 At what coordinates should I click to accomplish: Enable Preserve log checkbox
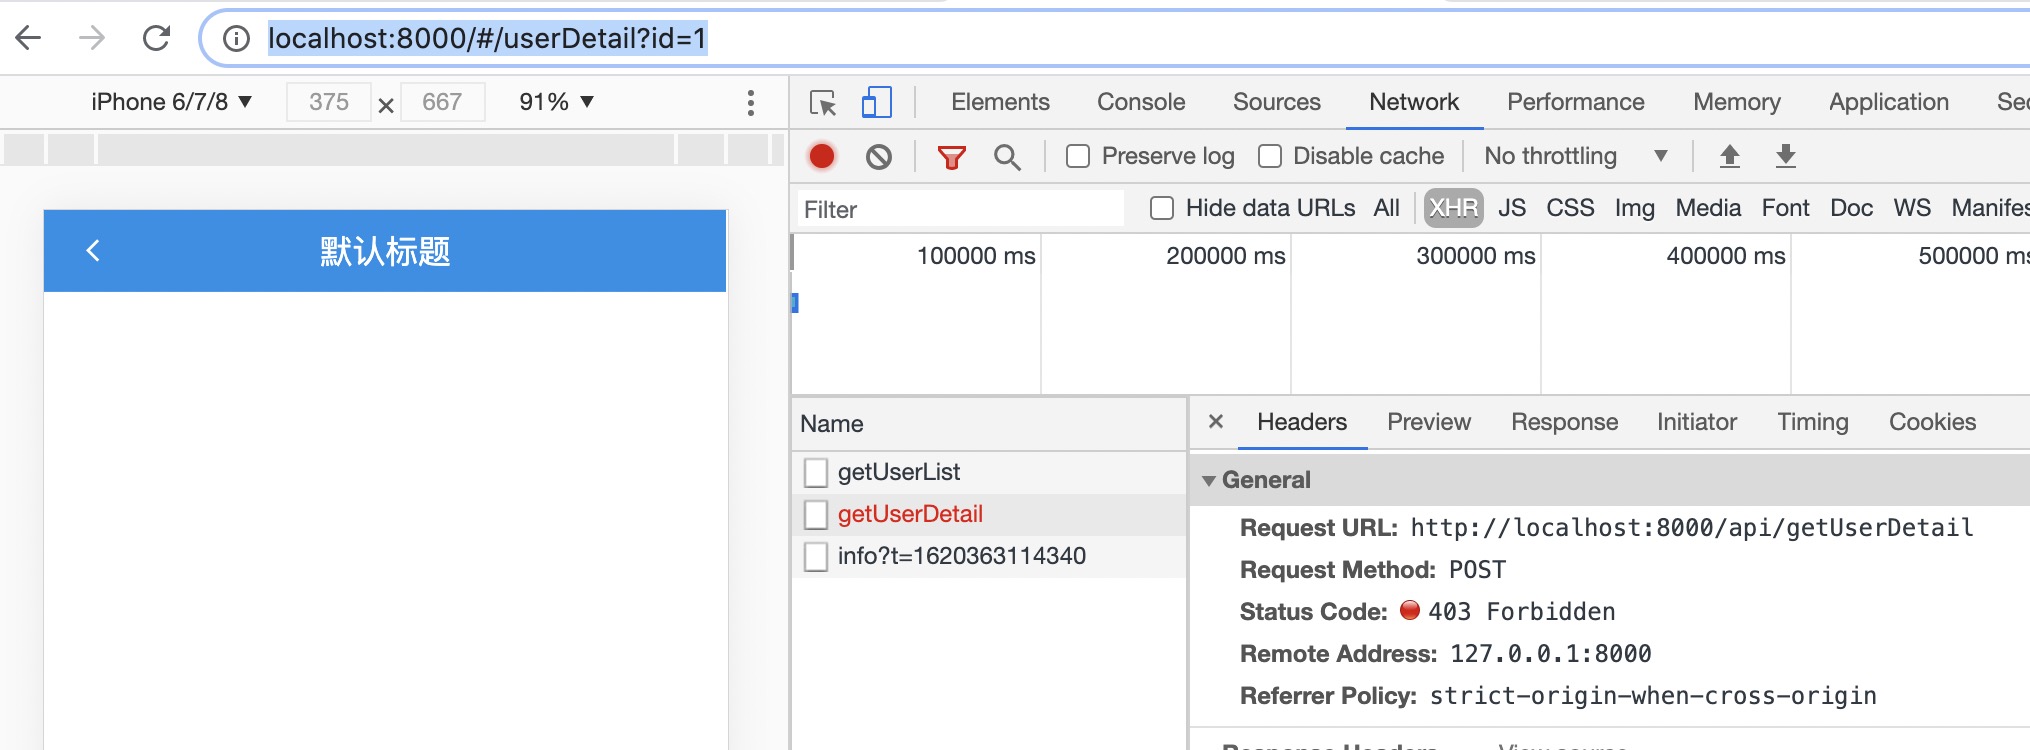[x=1078, y=157]
